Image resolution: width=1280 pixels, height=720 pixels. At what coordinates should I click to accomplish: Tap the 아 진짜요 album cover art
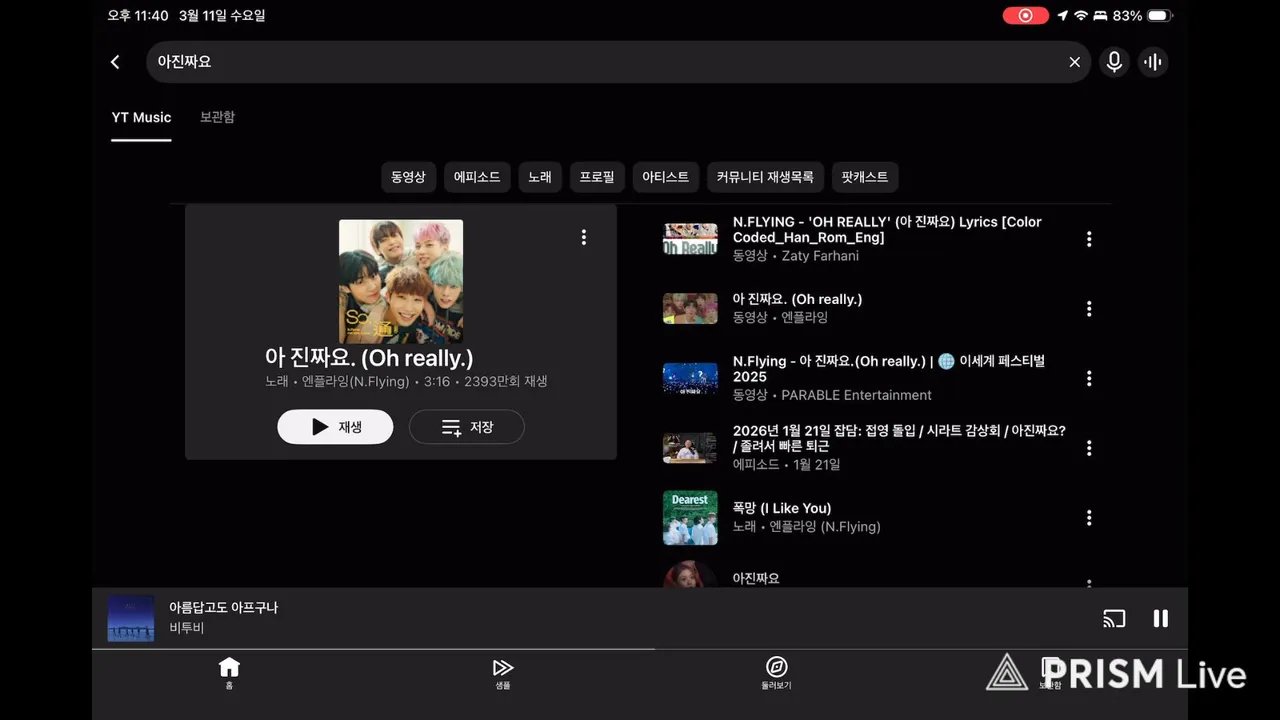[x=401, y=282]
